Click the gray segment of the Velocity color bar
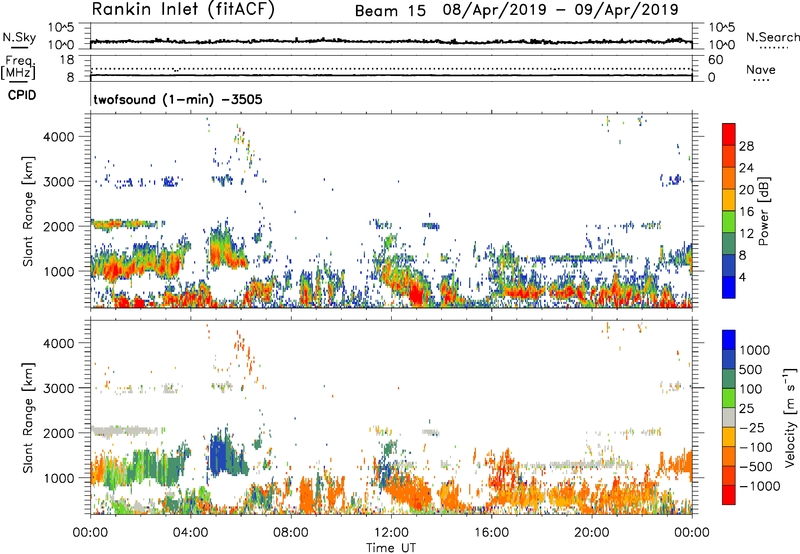This screenshot has width=800, height=554. [x=729, y=417]
